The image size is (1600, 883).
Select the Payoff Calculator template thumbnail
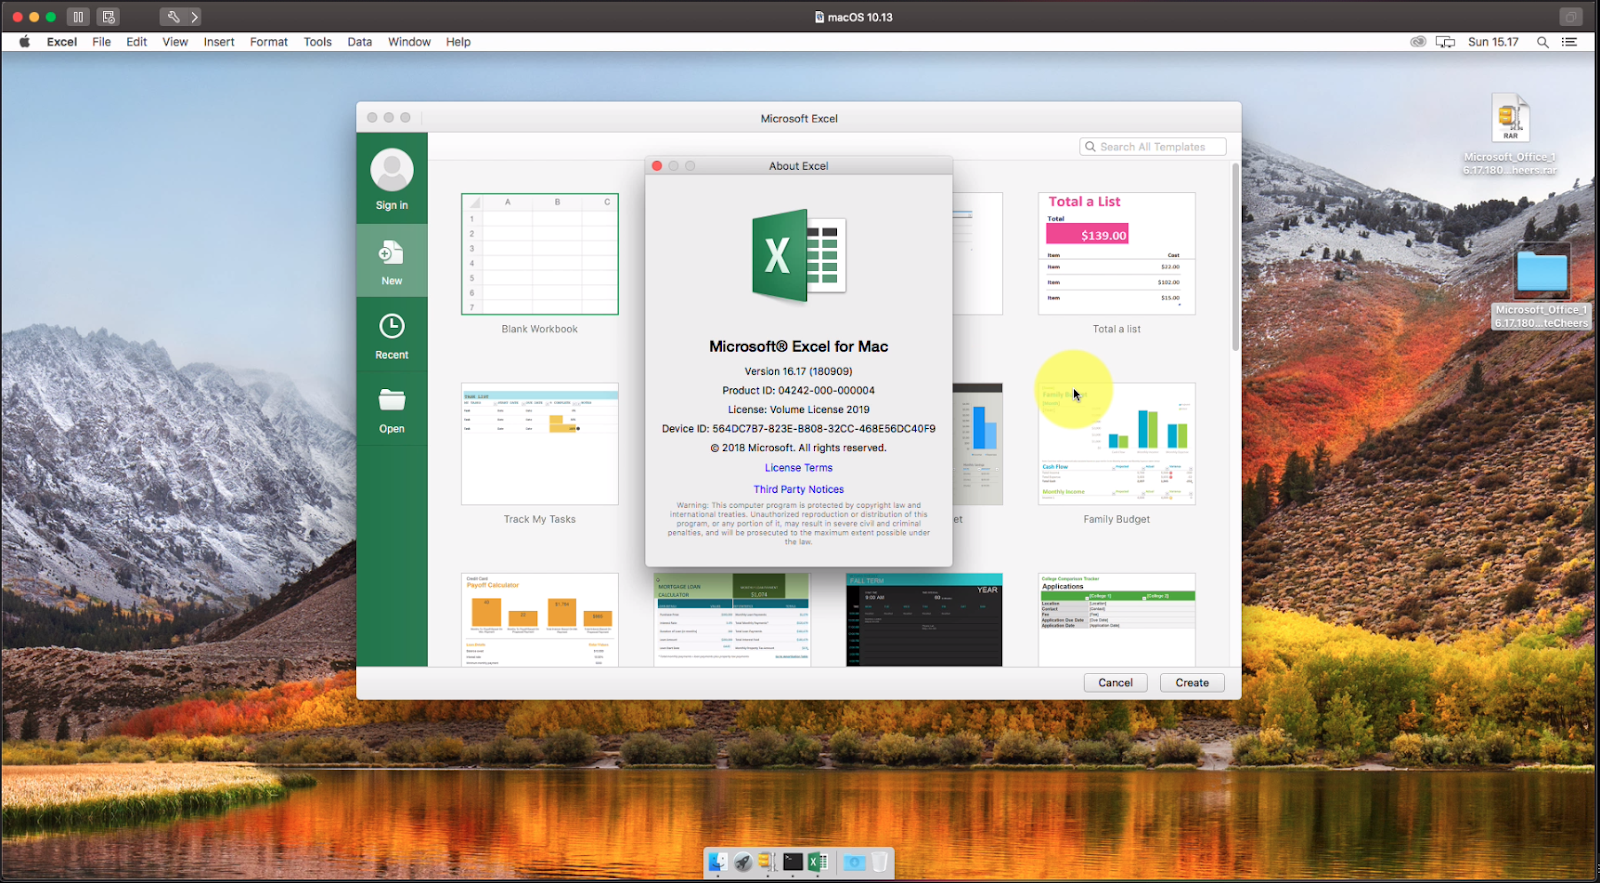[x=540, y=620]
